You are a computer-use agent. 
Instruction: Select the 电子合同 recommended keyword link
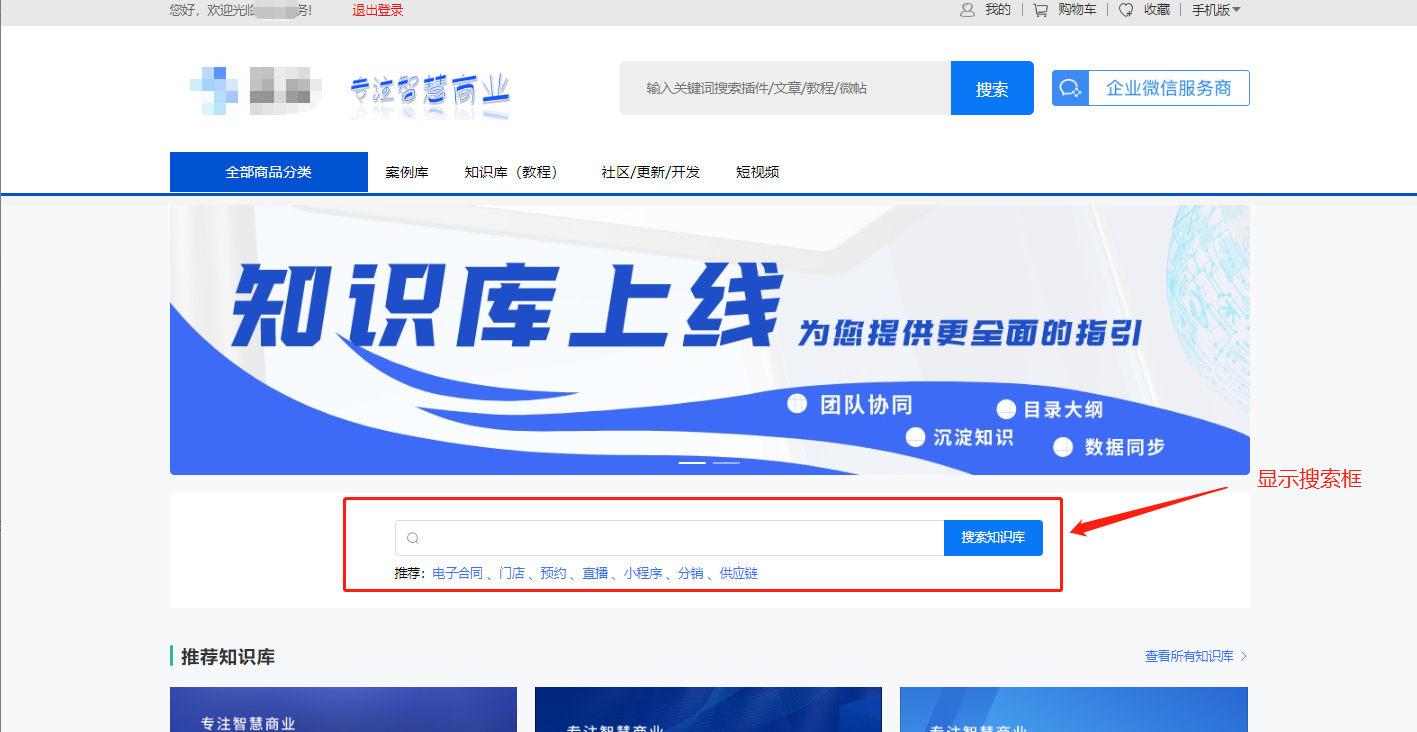point(457,574)
